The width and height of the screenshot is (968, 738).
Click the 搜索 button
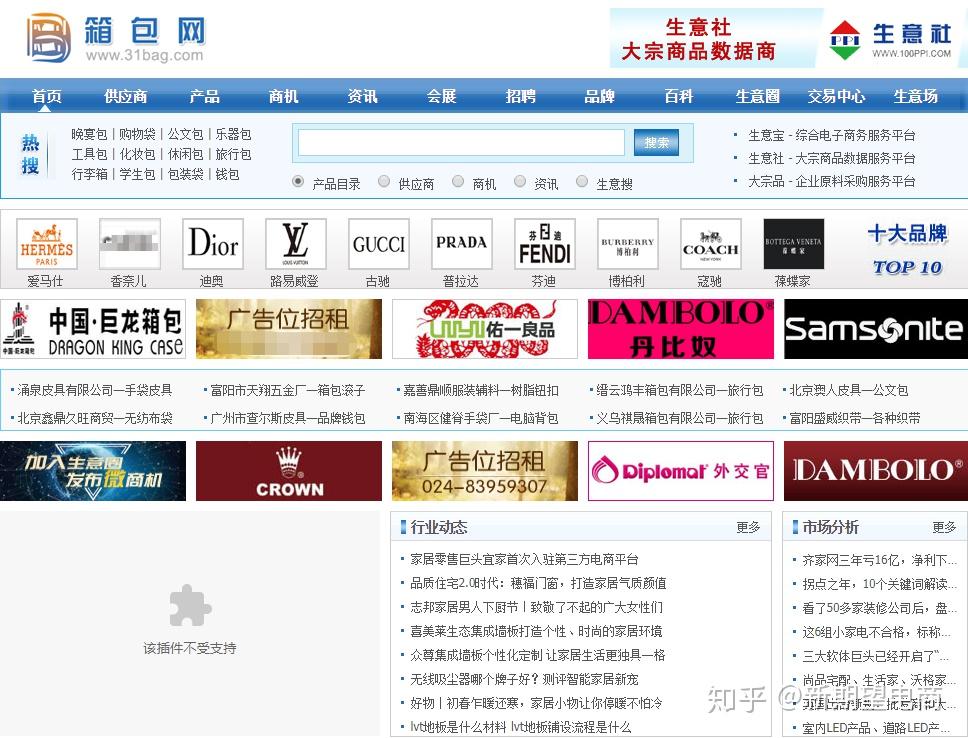[656, 143]
